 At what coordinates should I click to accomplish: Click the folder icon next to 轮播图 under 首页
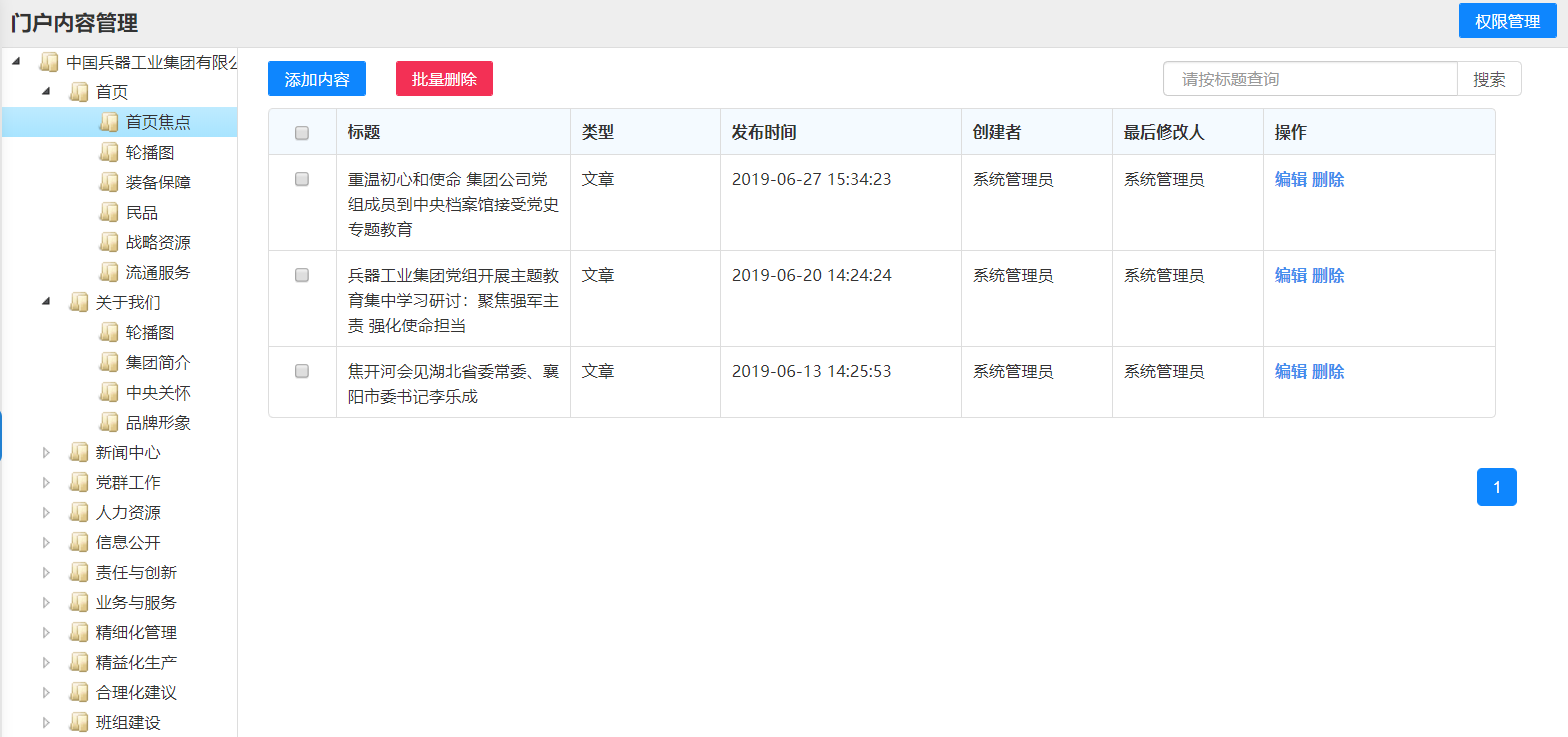click(109, 153)
